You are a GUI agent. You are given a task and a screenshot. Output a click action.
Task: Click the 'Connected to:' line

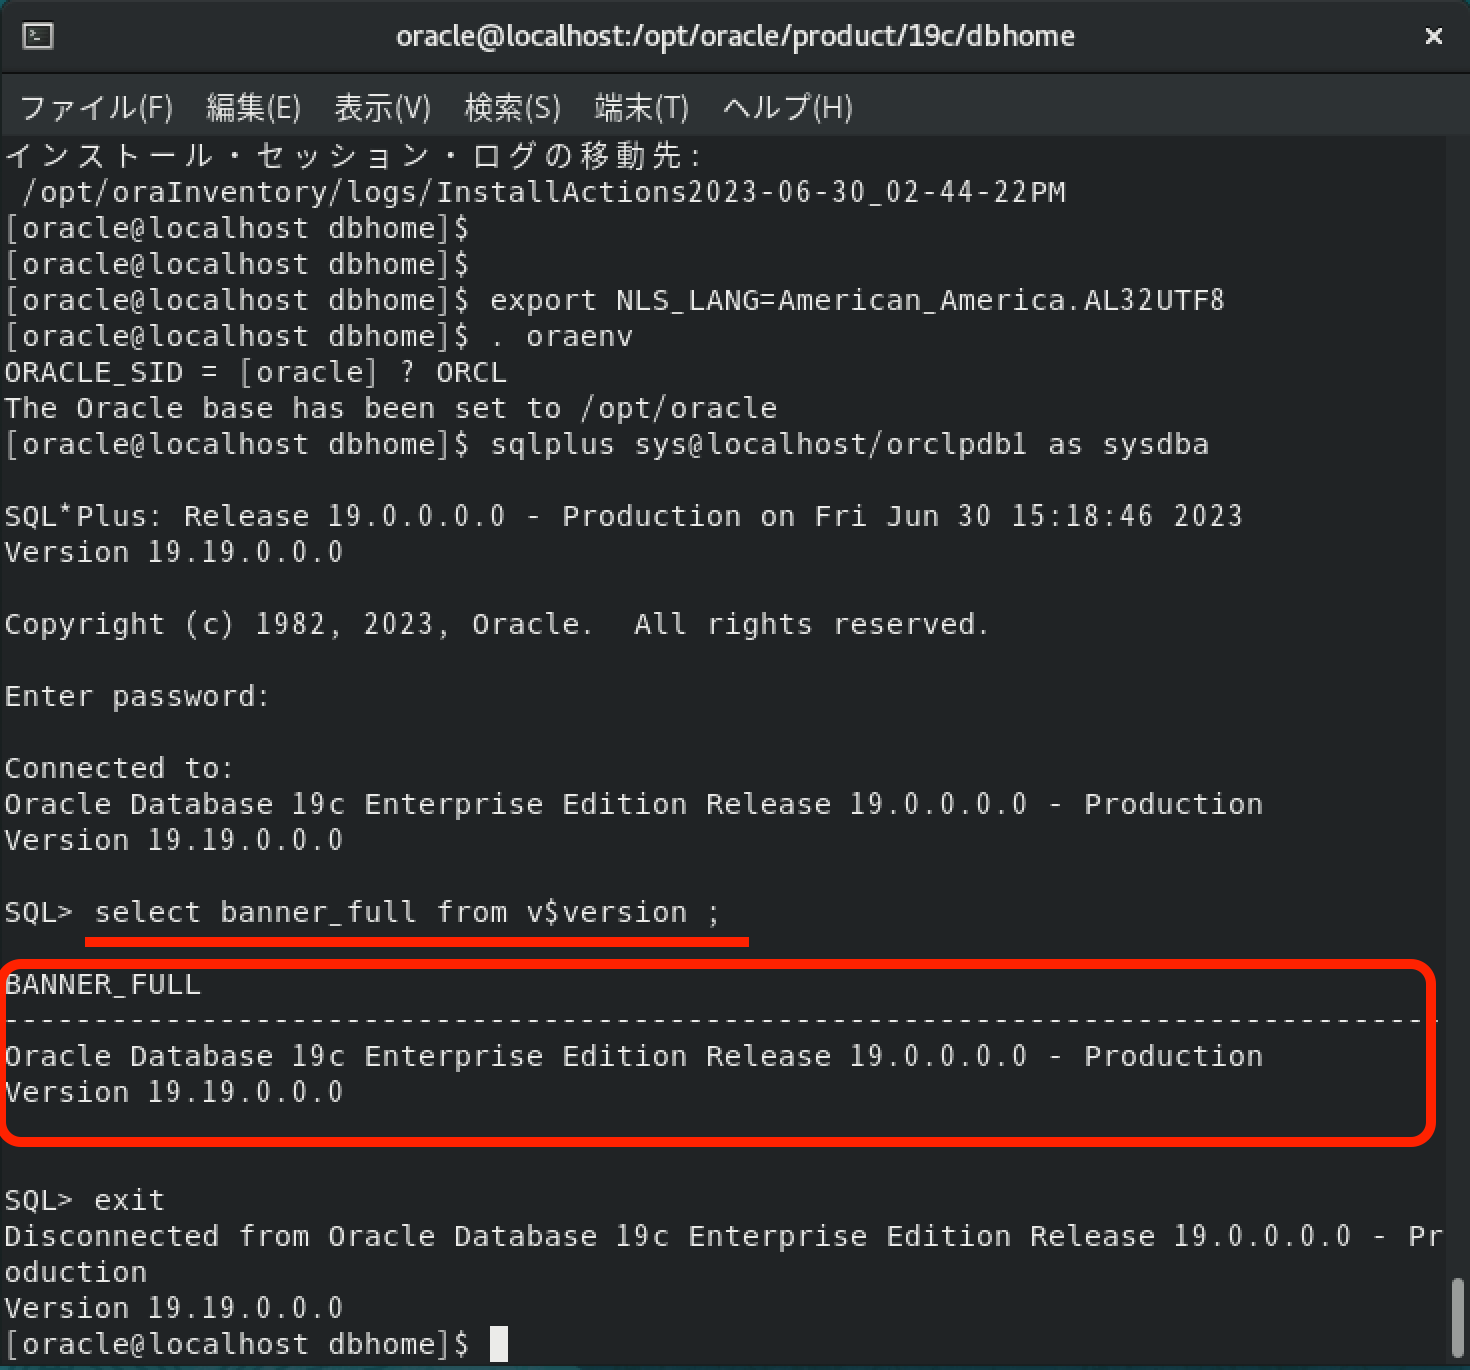[x=119, y=768]
